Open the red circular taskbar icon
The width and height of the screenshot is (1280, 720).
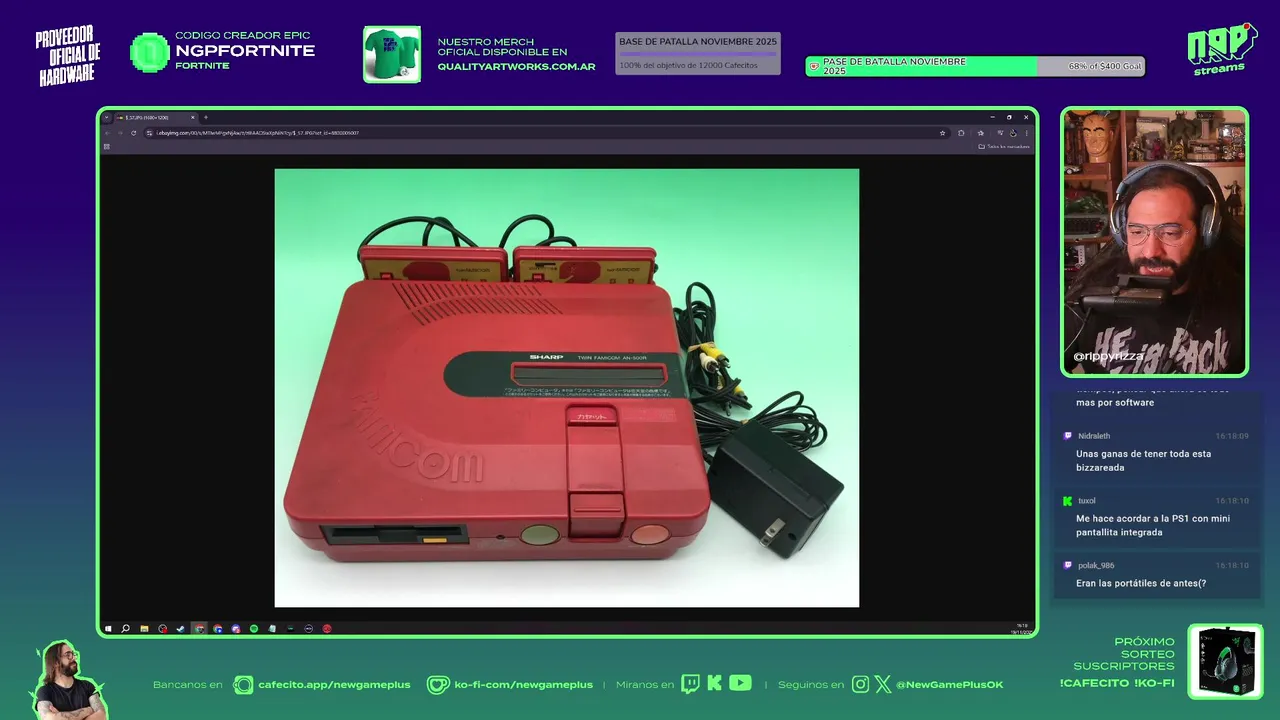point(327,629)
